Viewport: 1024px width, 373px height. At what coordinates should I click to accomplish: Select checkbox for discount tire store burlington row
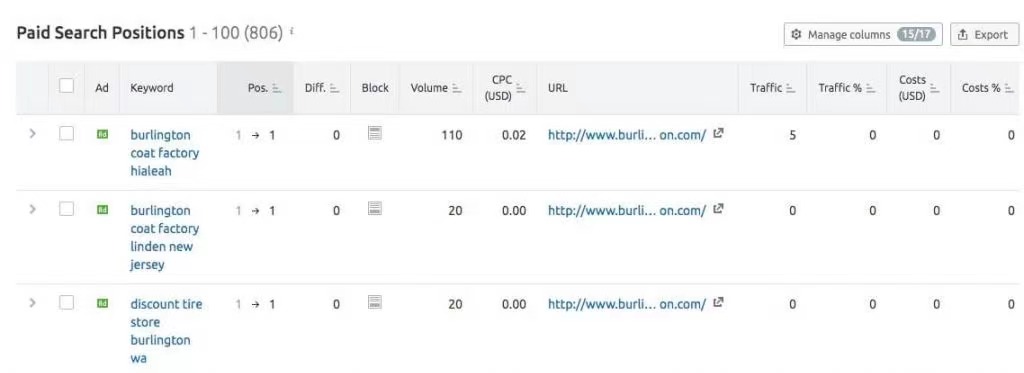(x=67, y=302)
